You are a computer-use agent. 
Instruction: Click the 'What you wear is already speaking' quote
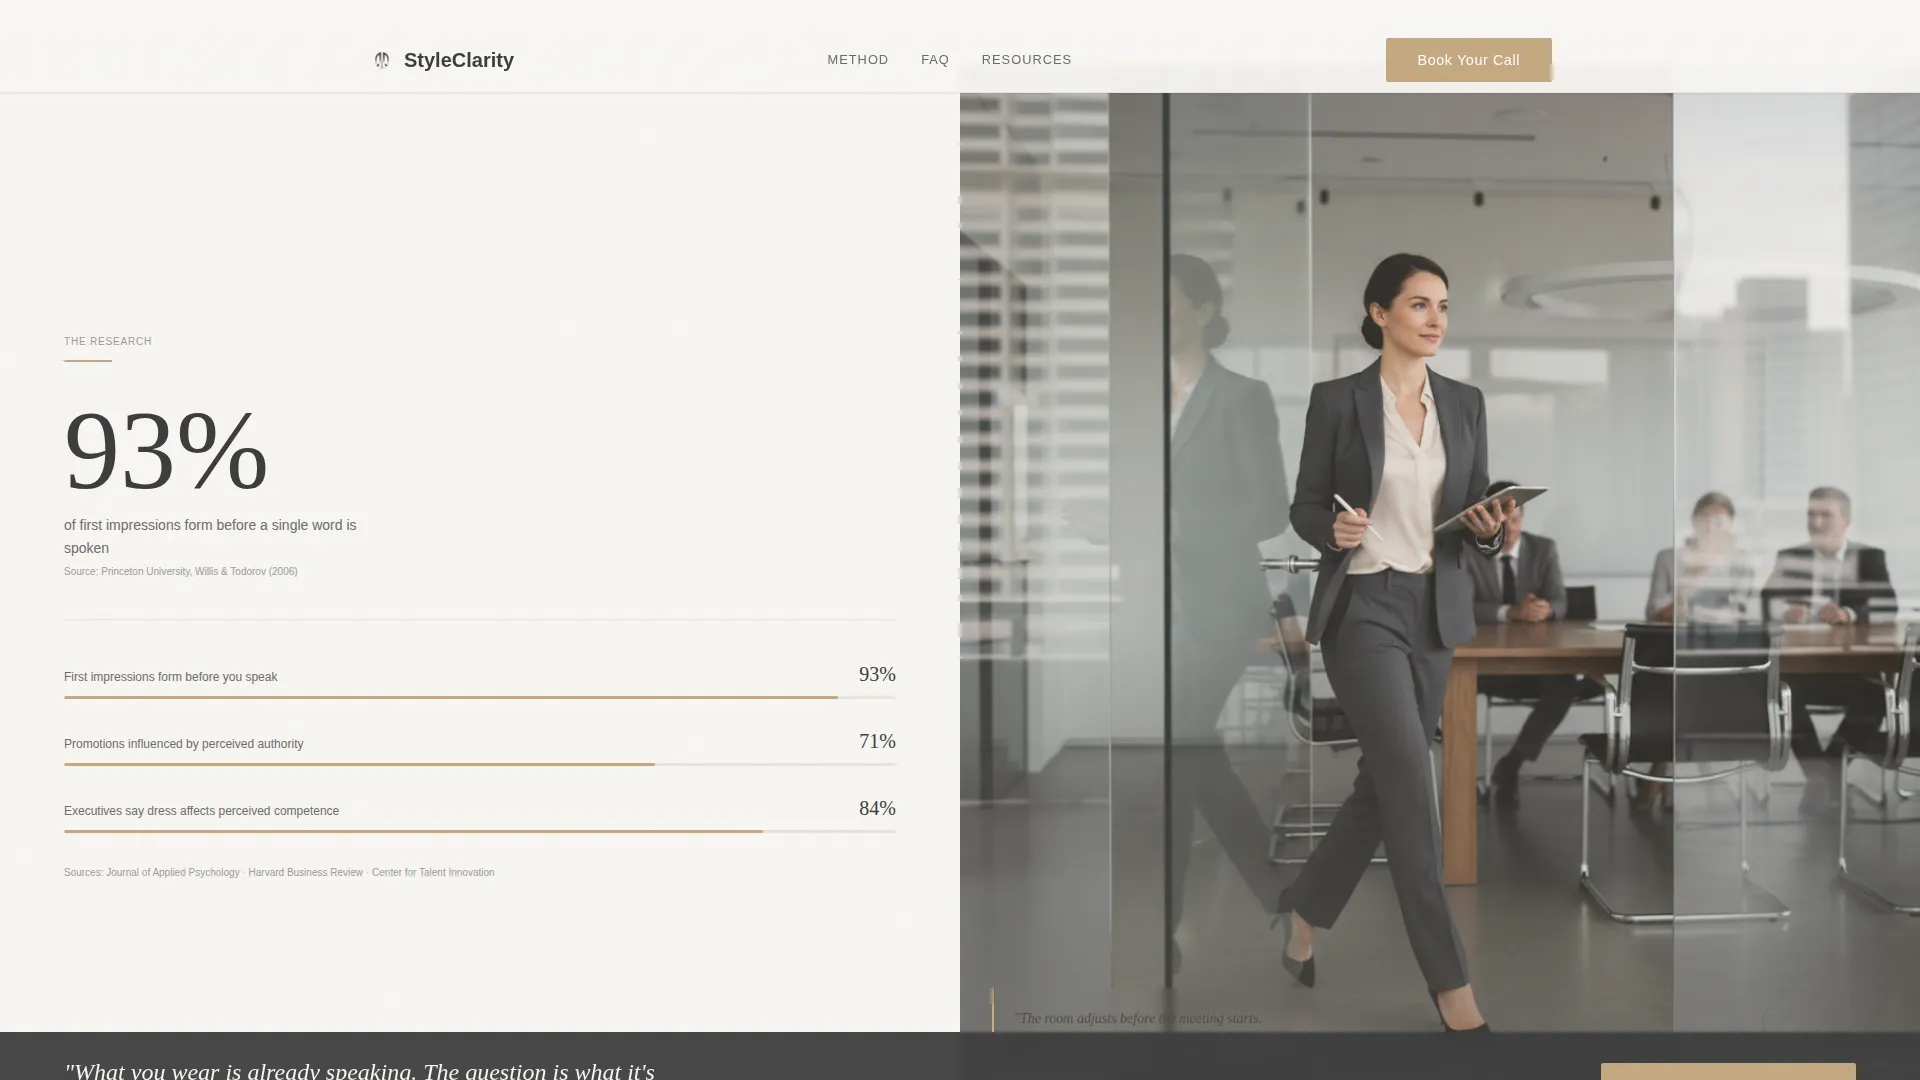click(360, 1070)
